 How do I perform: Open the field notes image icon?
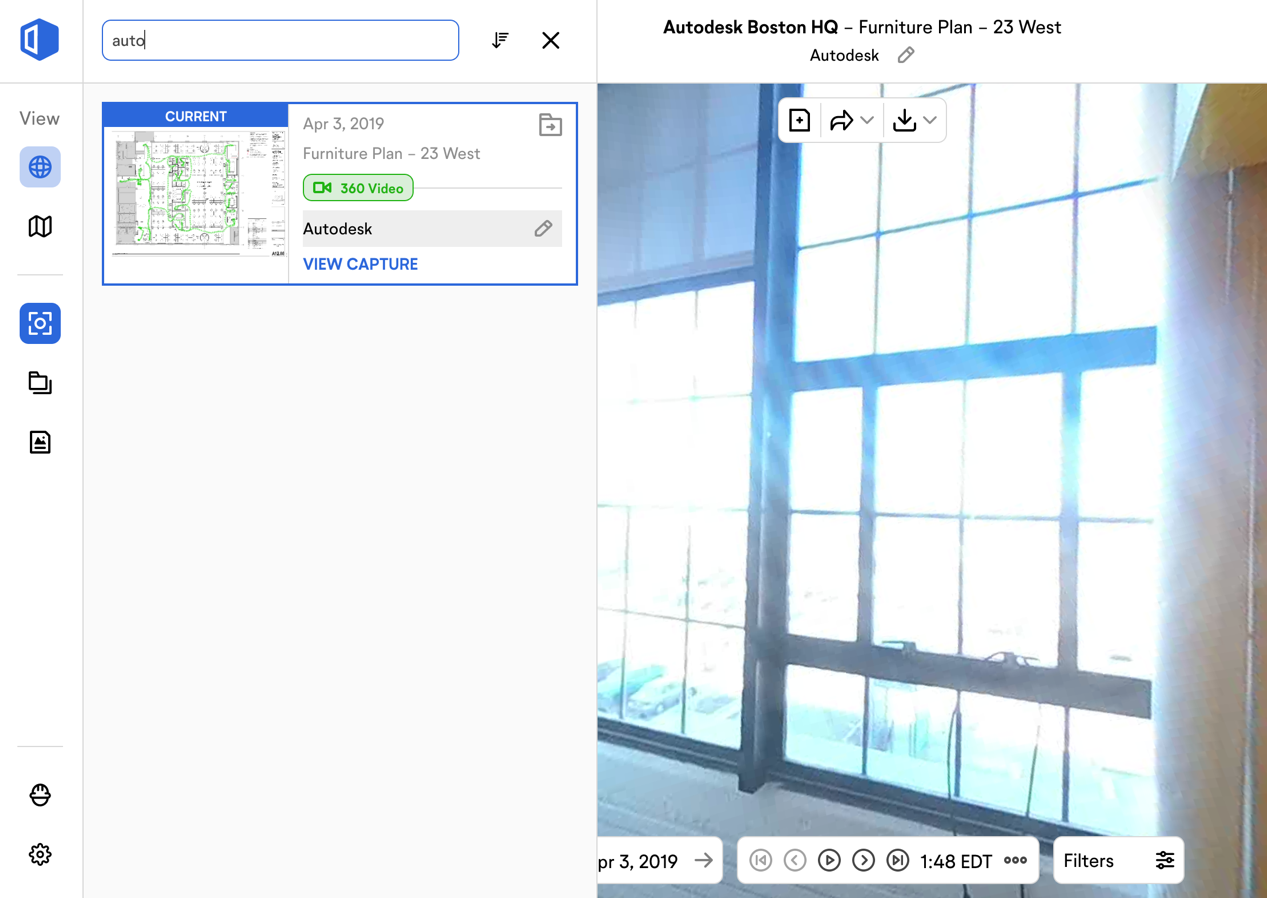pyautogui.click(x=40, y=442)
